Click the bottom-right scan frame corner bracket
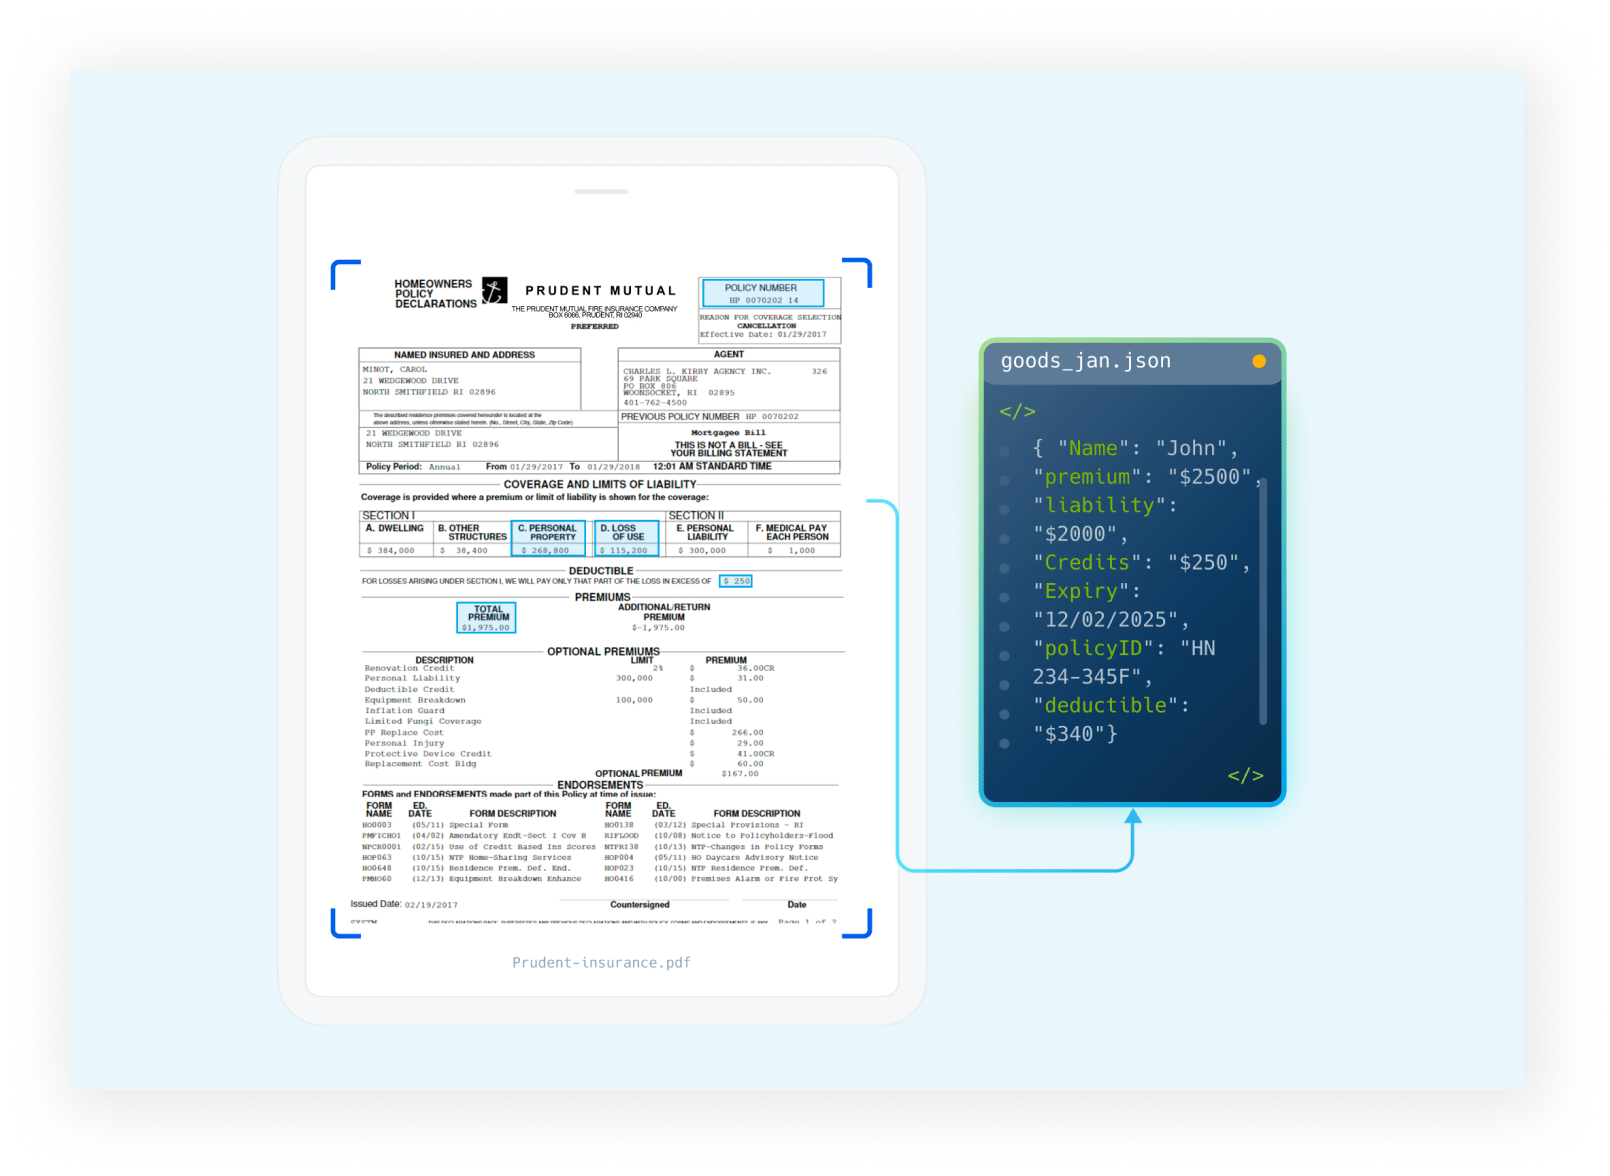This screenshot has height=1176, width=1610. tap(858, 924)
